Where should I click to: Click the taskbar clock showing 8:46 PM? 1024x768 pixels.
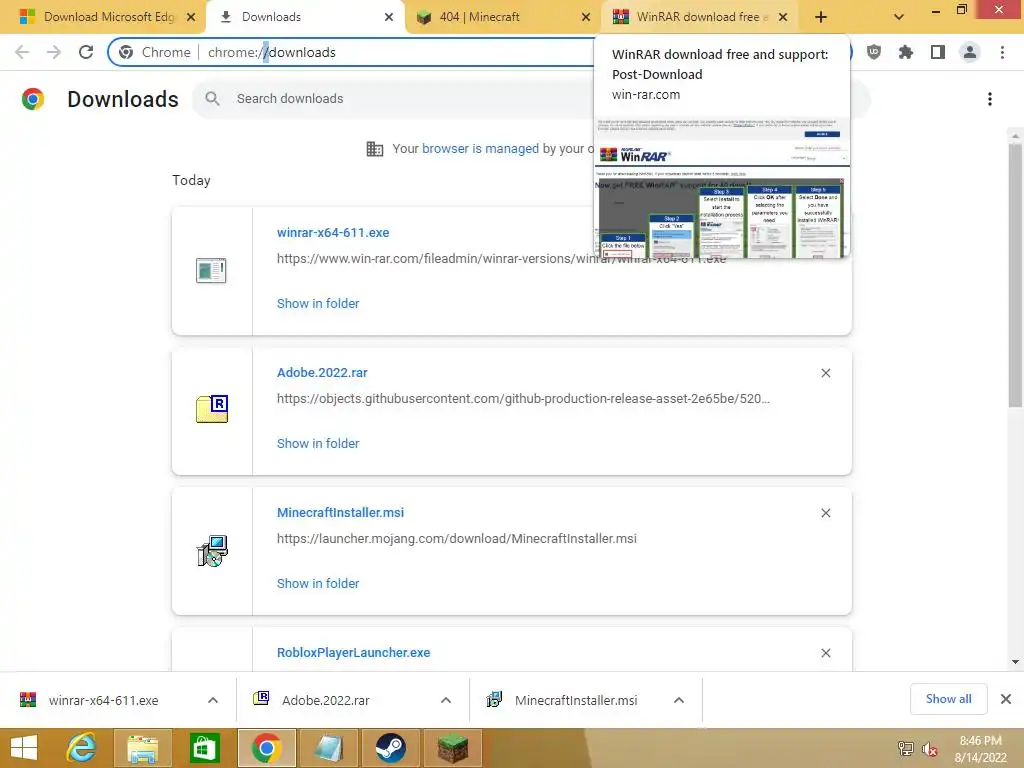[980, 749]
